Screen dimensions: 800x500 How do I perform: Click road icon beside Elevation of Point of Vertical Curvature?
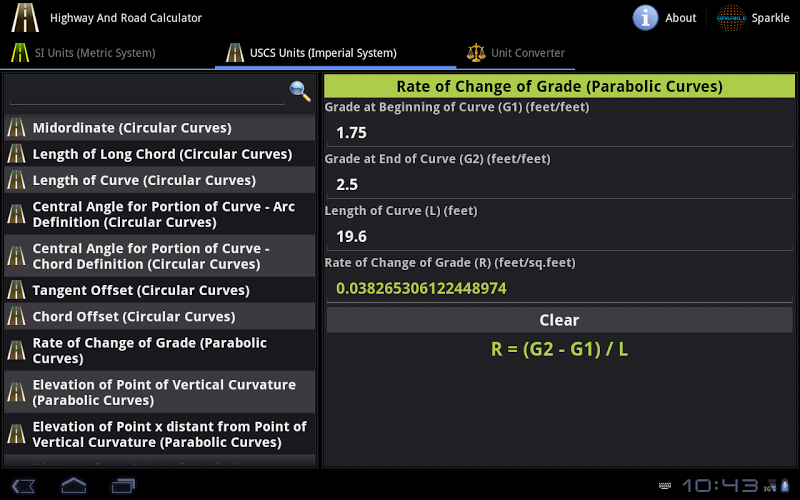[x=16, y=392]
